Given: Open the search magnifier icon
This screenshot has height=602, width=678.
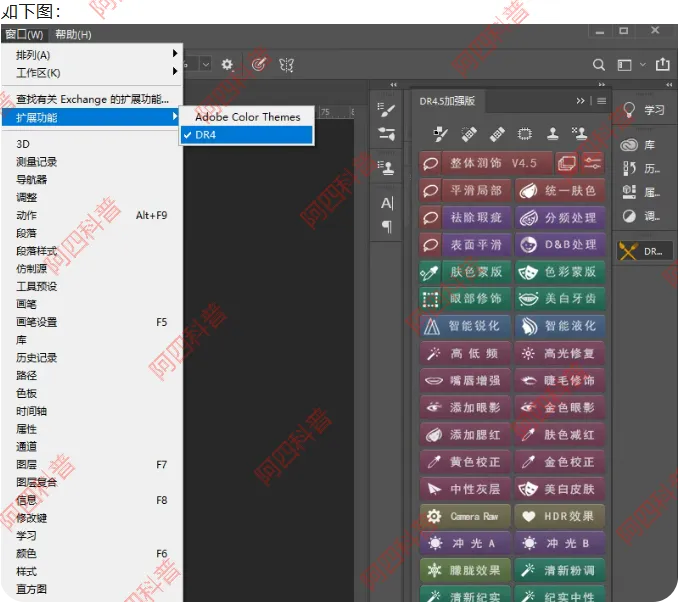Looking at the screenshot, I should coord(599,65).
